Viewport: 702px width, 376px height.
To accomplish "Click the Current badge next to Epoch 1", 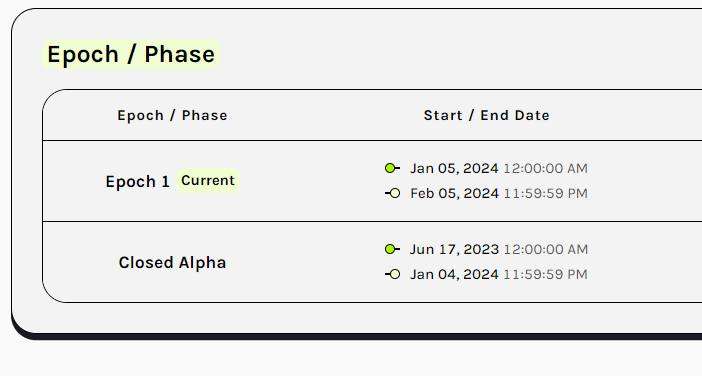I will click(208, 181).
